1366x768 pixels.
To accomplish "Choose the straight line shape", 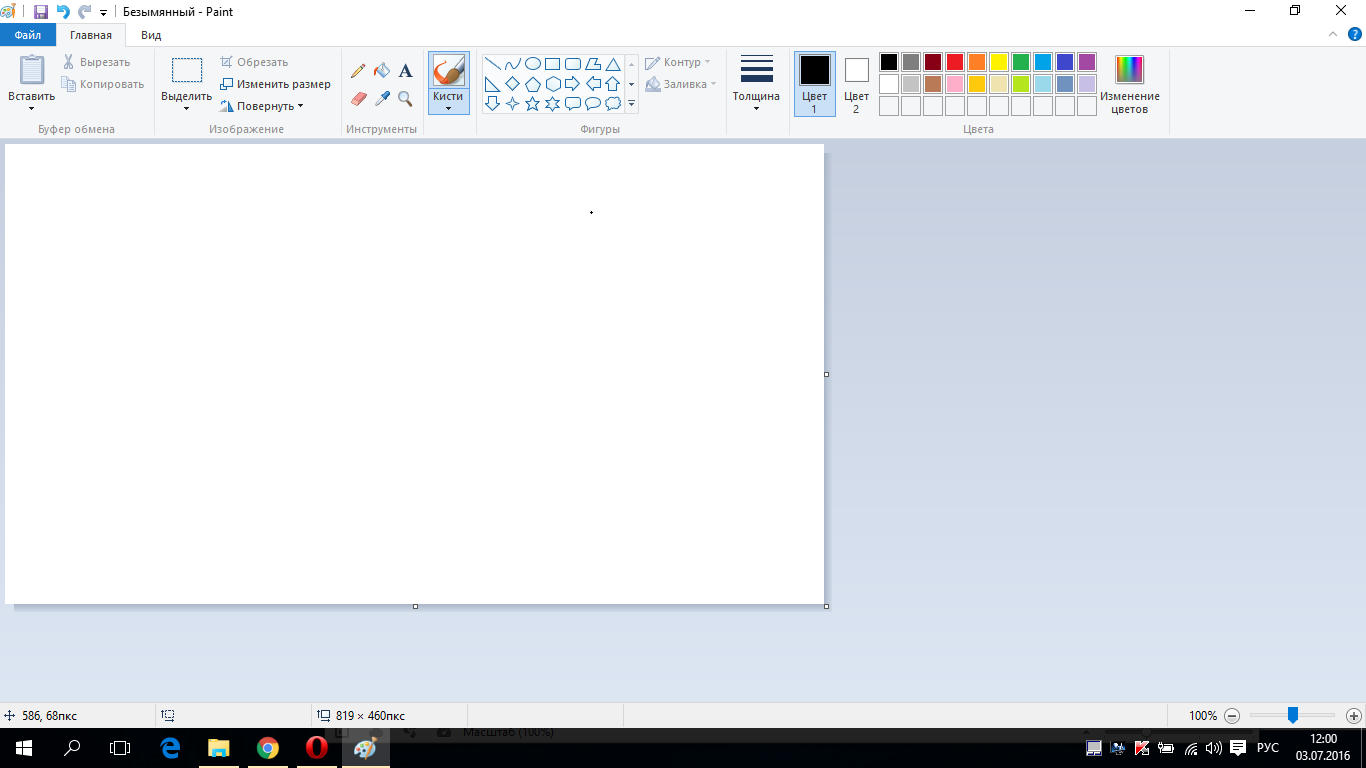I will [493, 64].
